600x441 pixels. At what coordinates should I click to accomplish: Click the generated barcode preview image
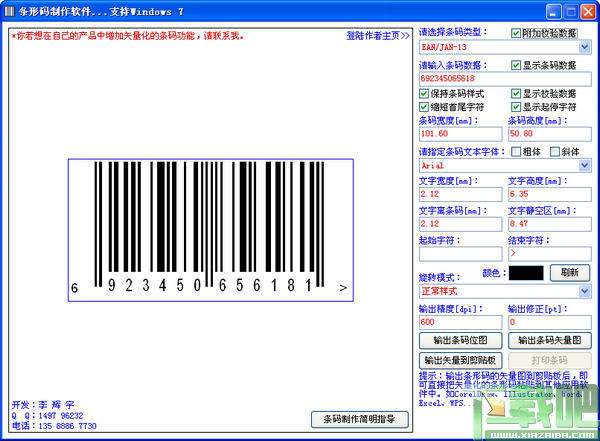211,230
